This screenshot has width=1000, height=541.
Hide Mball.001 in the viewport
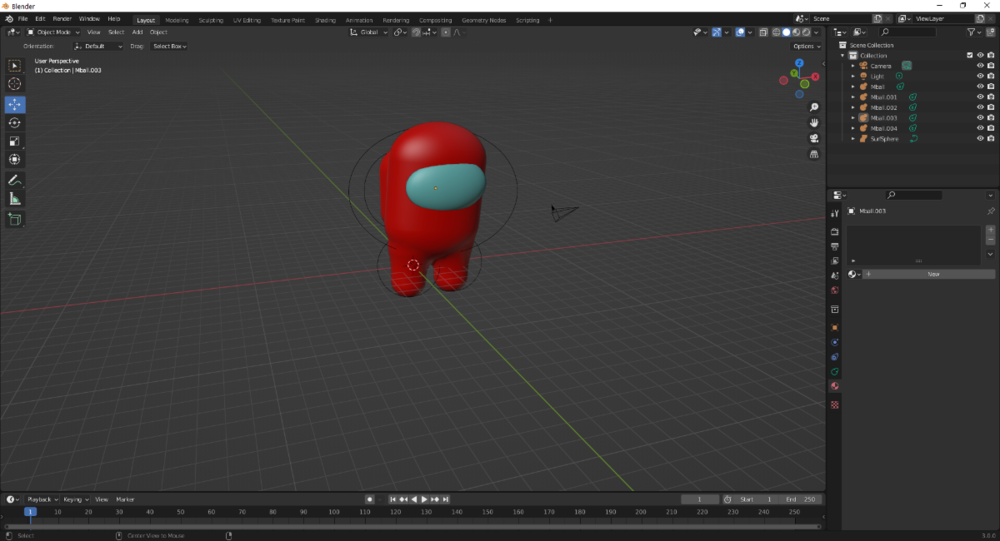[980, 97]
